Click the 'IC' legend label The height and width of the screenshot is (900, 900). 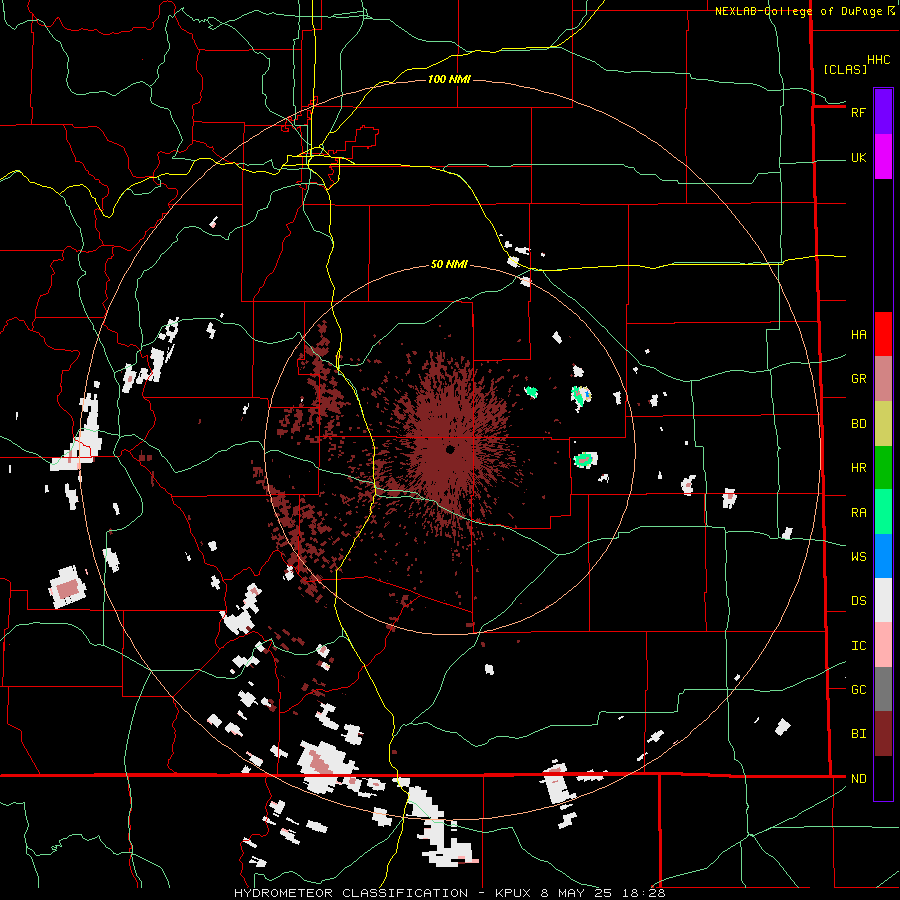858,646
